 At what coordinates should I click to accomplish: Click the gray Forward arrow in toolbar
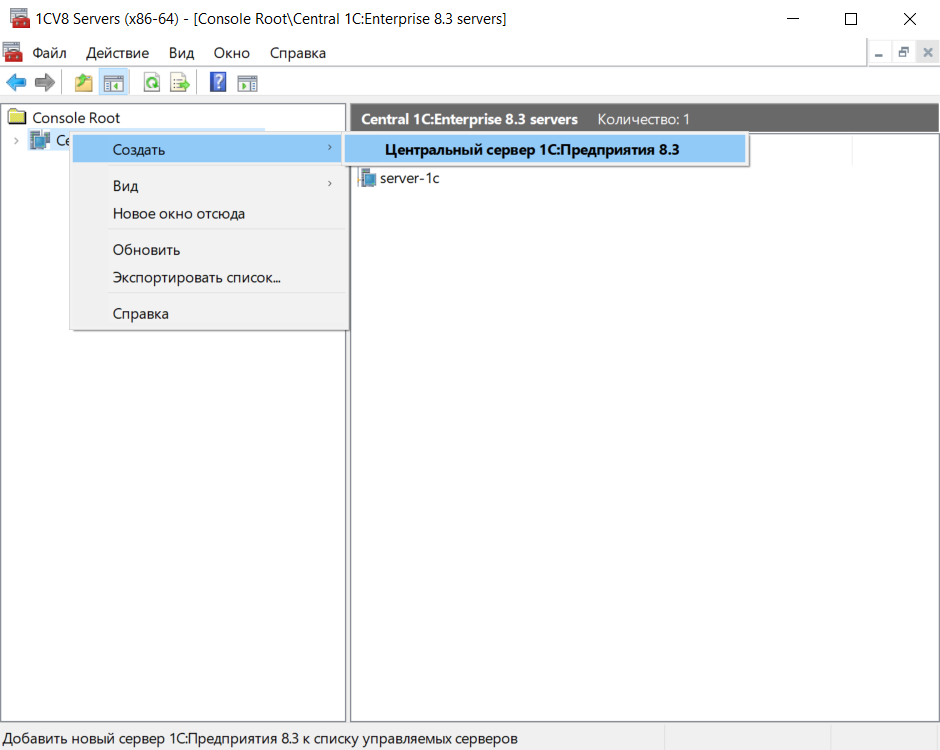[45, 83]
